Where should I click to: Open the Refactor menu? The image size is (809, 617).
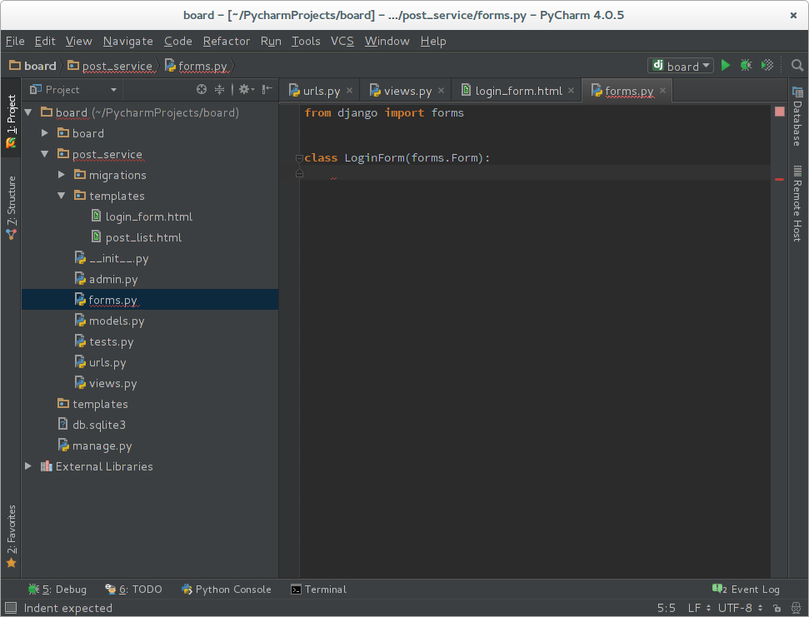coord(226,41)
